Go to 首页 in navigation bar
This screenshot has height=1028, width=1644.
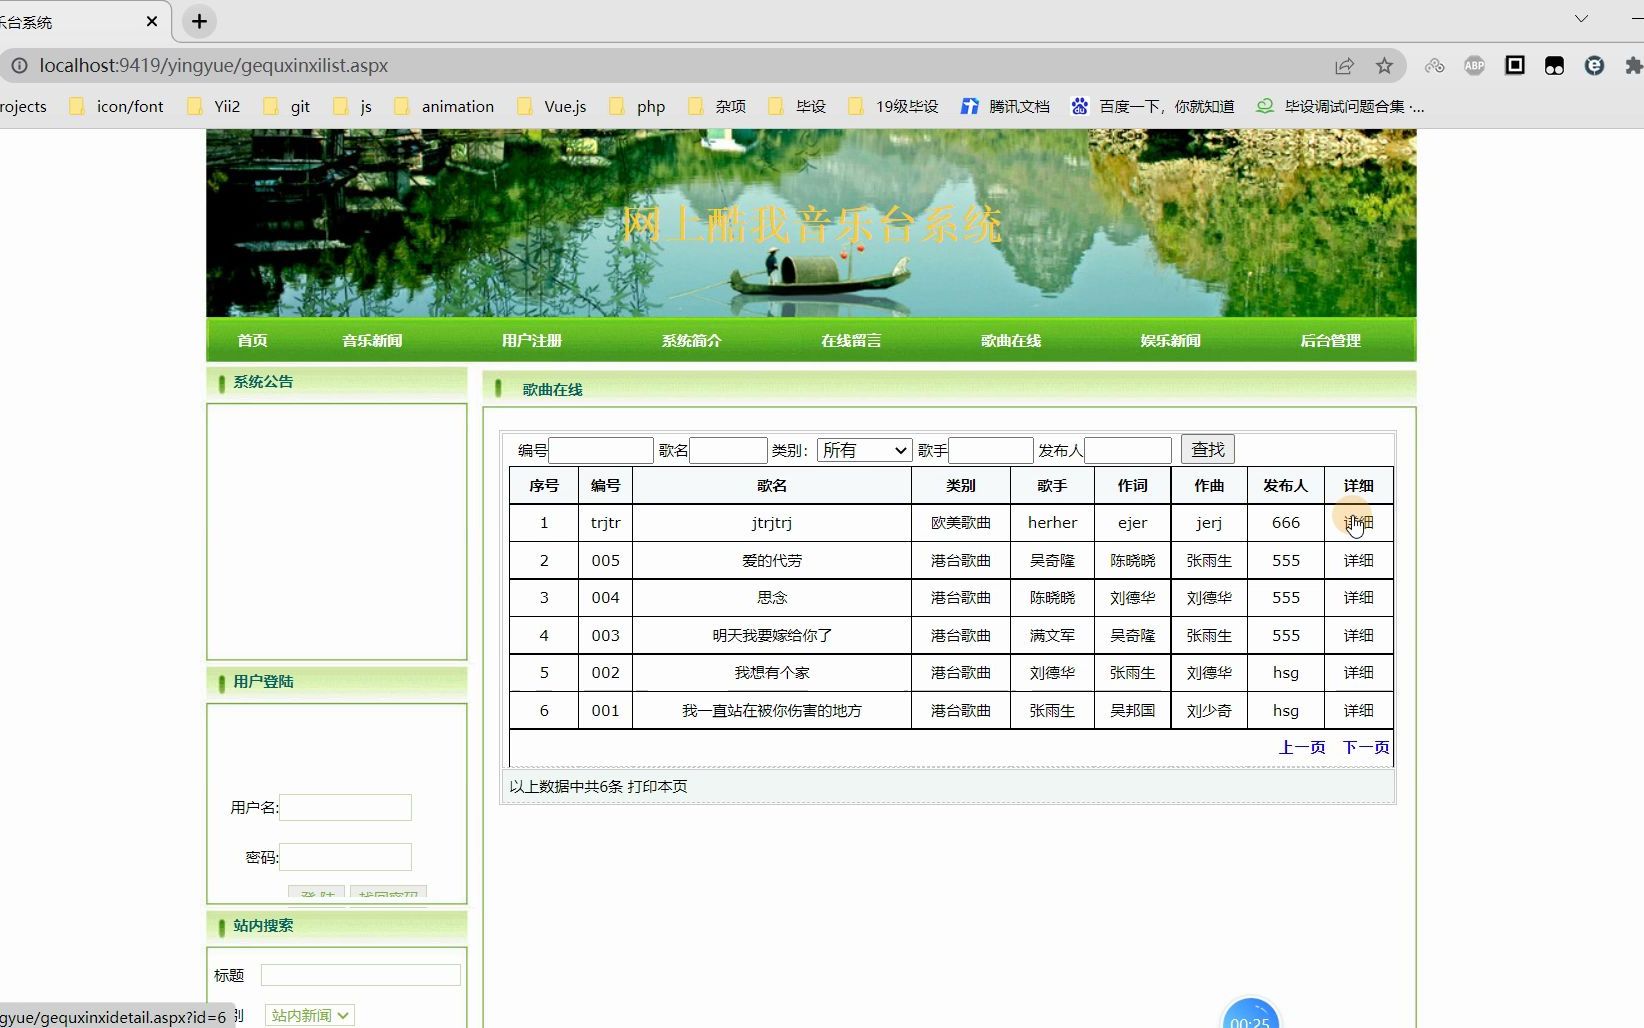252,341
